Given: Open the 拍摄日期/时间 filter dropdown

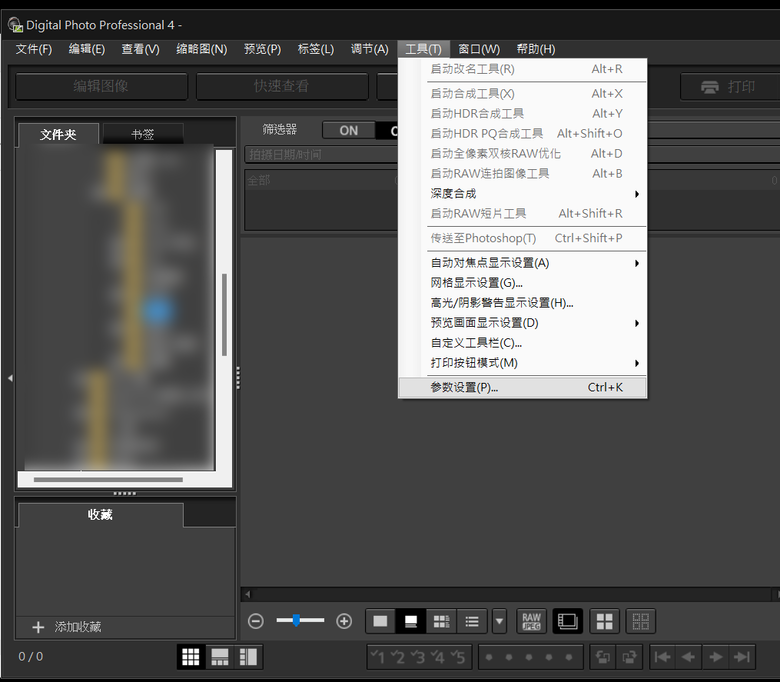Looking at the screenshot, I should coord(321,155).
